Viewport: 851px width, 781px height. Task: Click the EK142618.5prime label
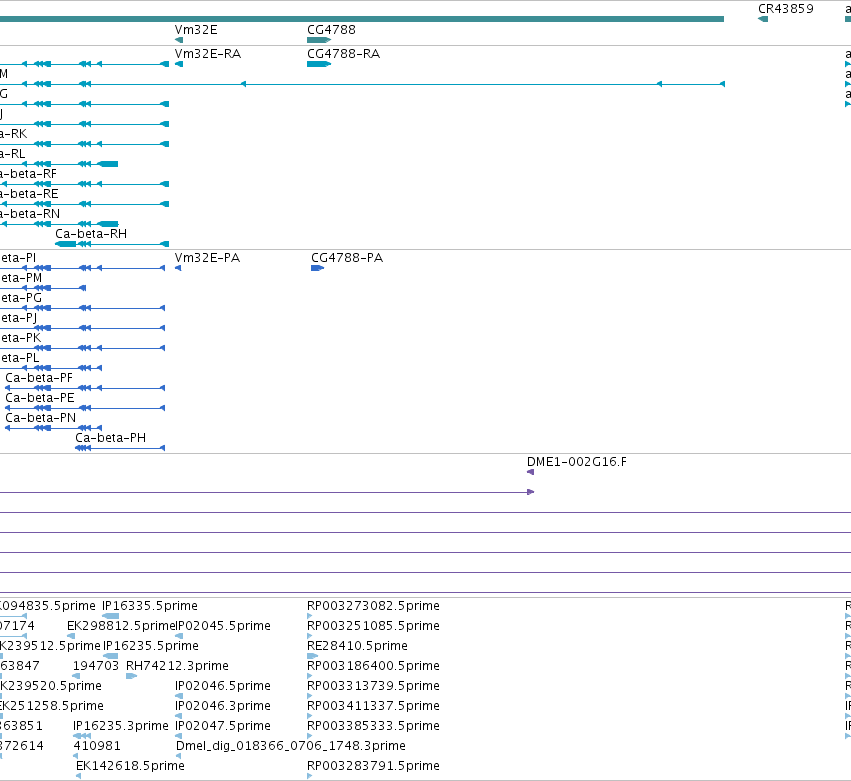[x=130, y=766]
